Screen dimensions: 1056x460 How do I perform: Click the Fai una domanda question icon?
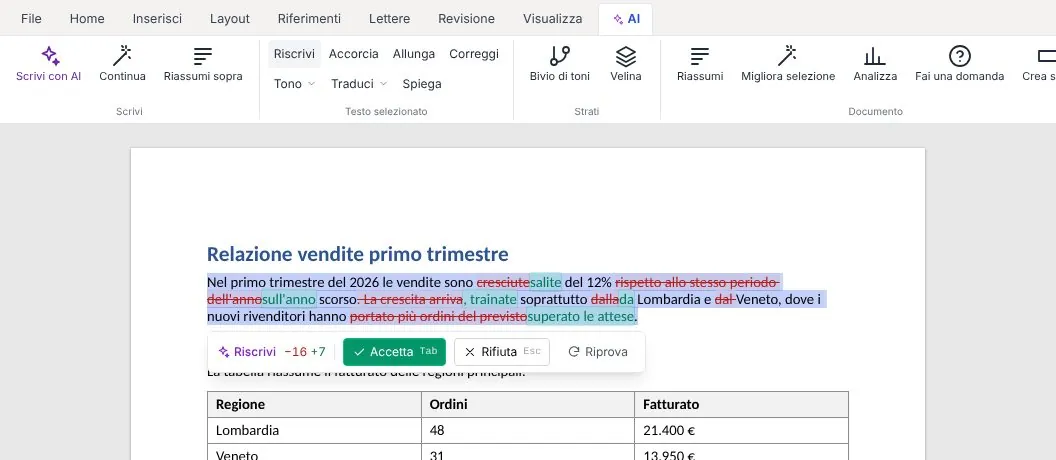point(959,55)
